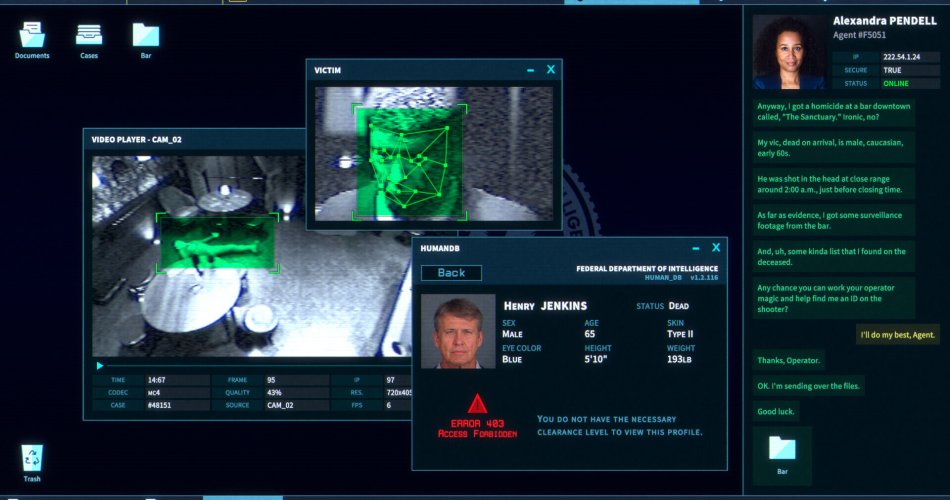The height and width of the screenshot is (500, 950).
Task: Click message 'Thanks, Operator.'
Action: click(x=788, y=361)
